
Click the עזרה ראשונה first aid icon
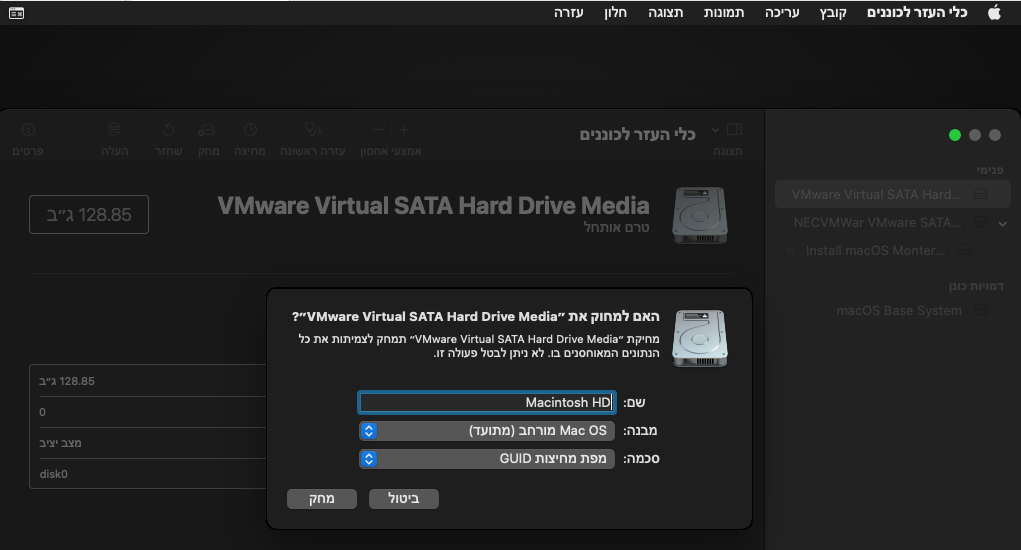pyautogui.click(x=313, y=130)
